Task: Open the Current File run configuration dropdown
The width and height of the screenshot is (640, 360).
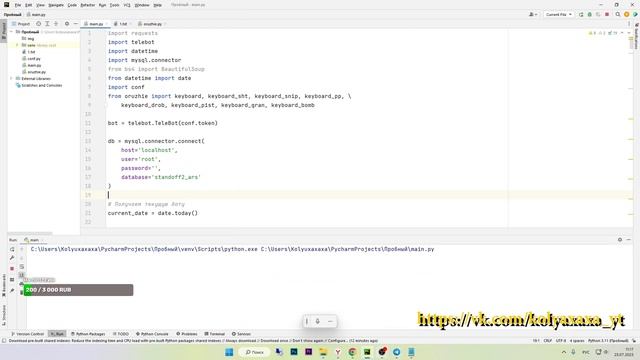Action: pyautogui.click(x=558, y=14)
